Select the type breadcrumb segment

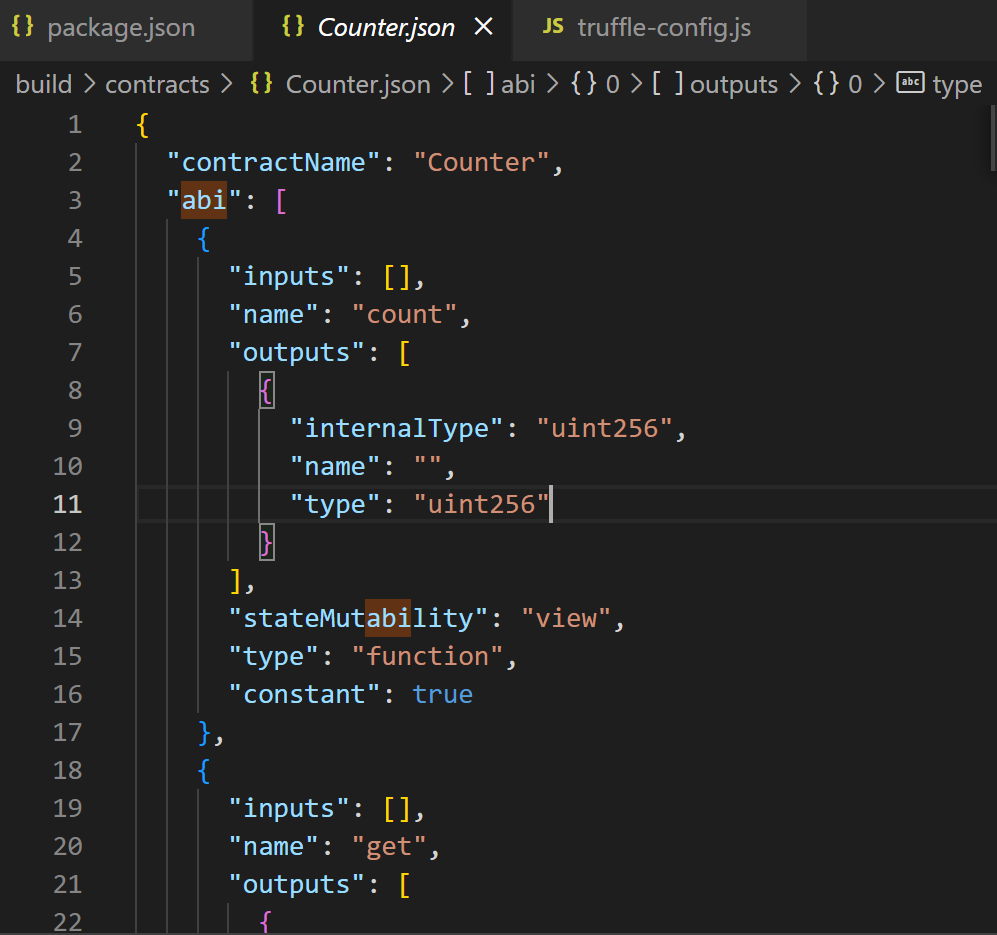[957, 84]
